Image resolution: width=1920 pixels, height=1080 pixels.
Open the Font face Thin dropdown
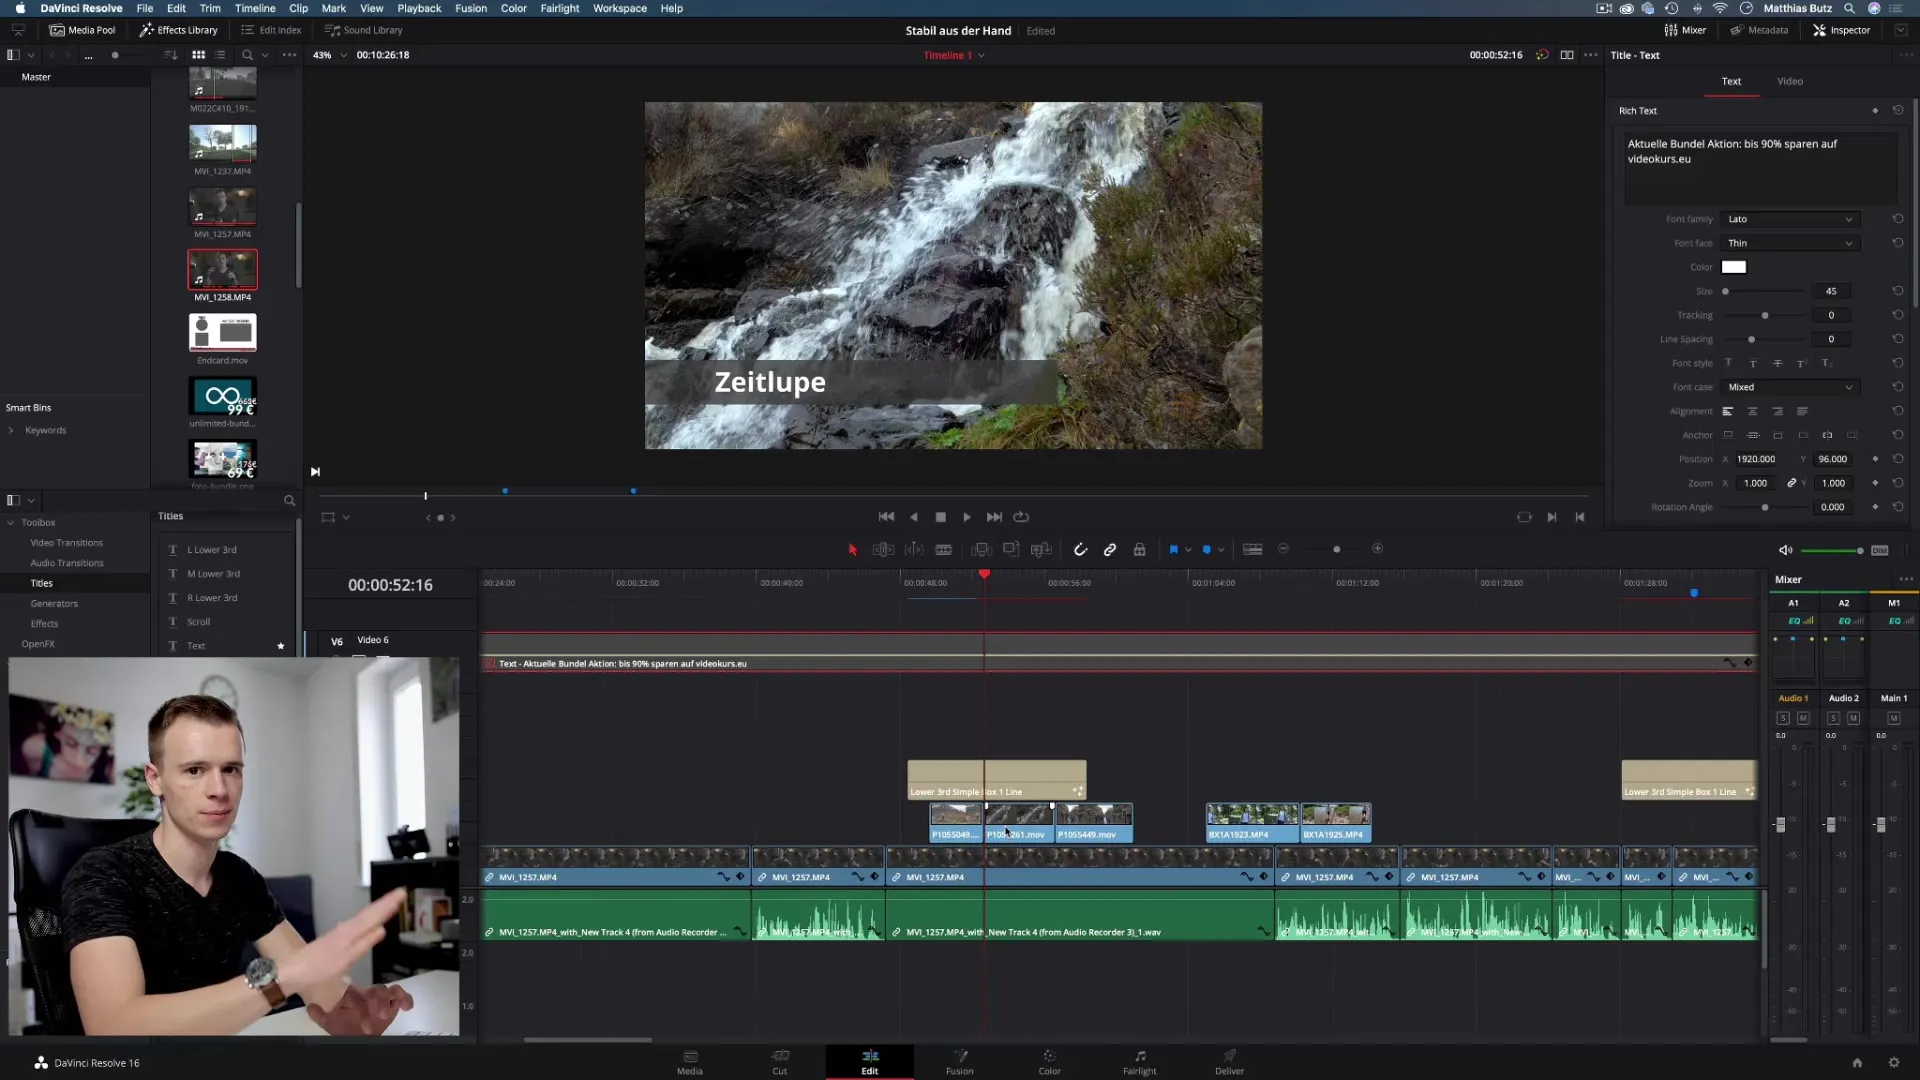(x=1790, y=243)
